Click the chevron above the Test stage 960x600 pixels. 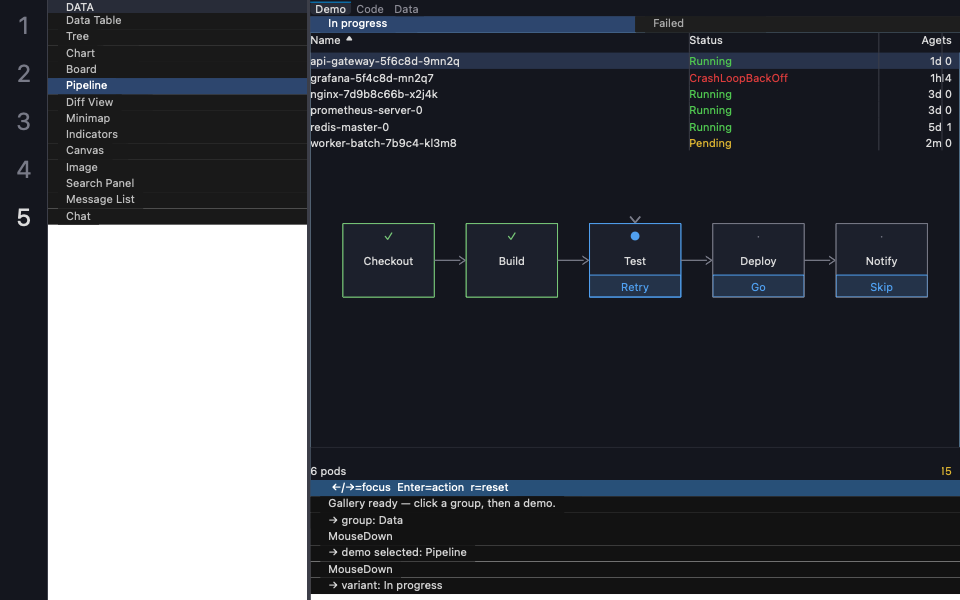click(635, 219)
